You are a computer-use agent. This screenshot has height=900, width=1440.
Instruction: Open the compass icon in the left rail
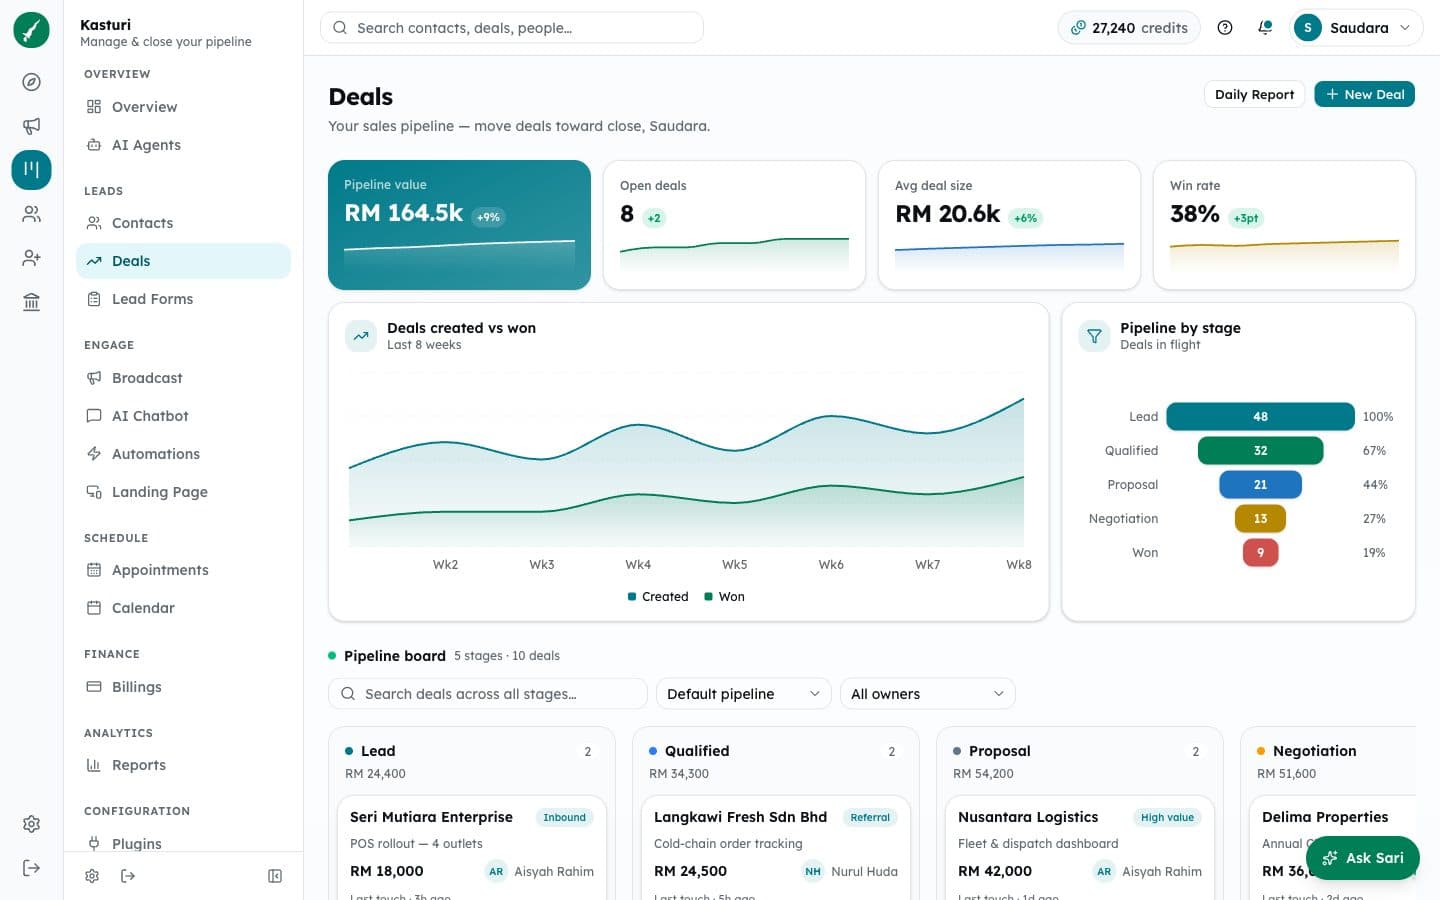click(31, 82)
